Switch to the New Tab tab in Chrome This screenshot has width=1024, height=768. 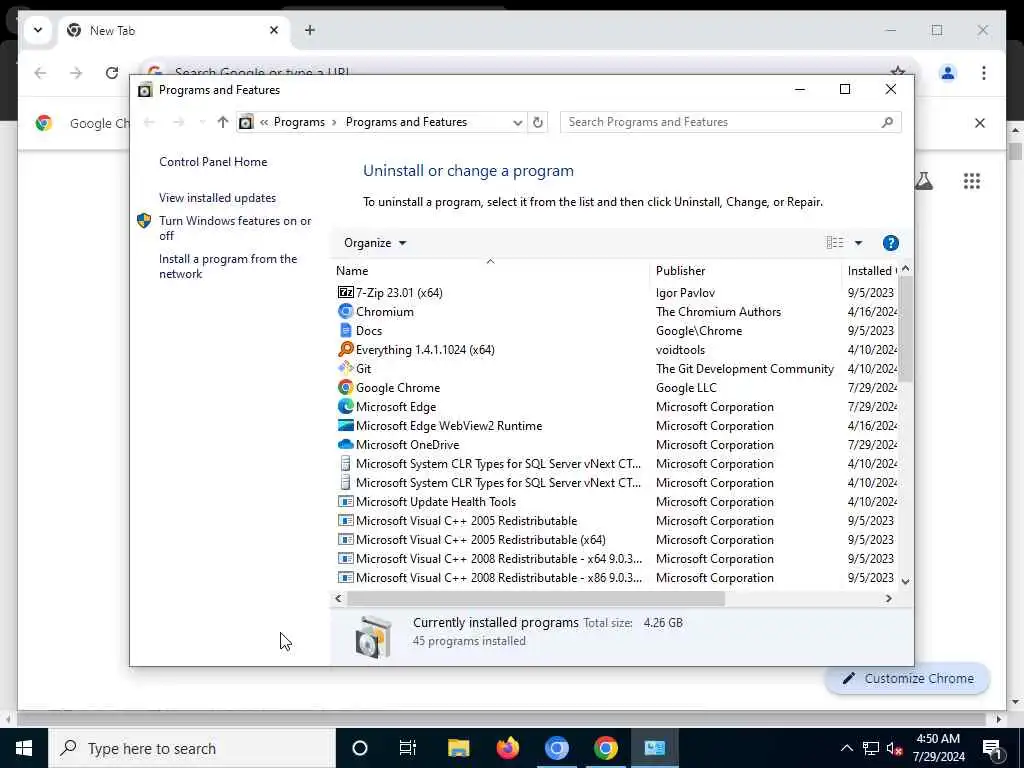[174, 31]
